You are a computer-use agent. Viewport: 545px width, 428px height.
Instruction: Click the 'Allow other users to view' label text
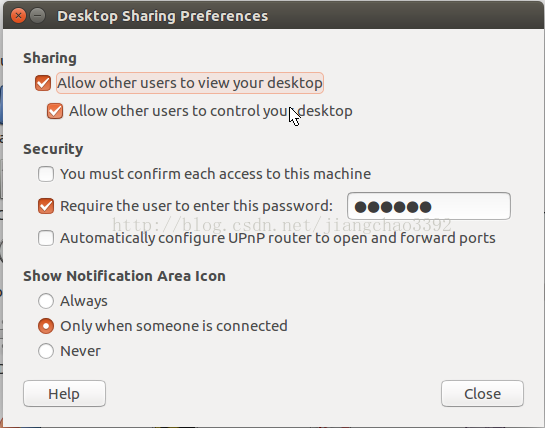[x=190, y=83]
